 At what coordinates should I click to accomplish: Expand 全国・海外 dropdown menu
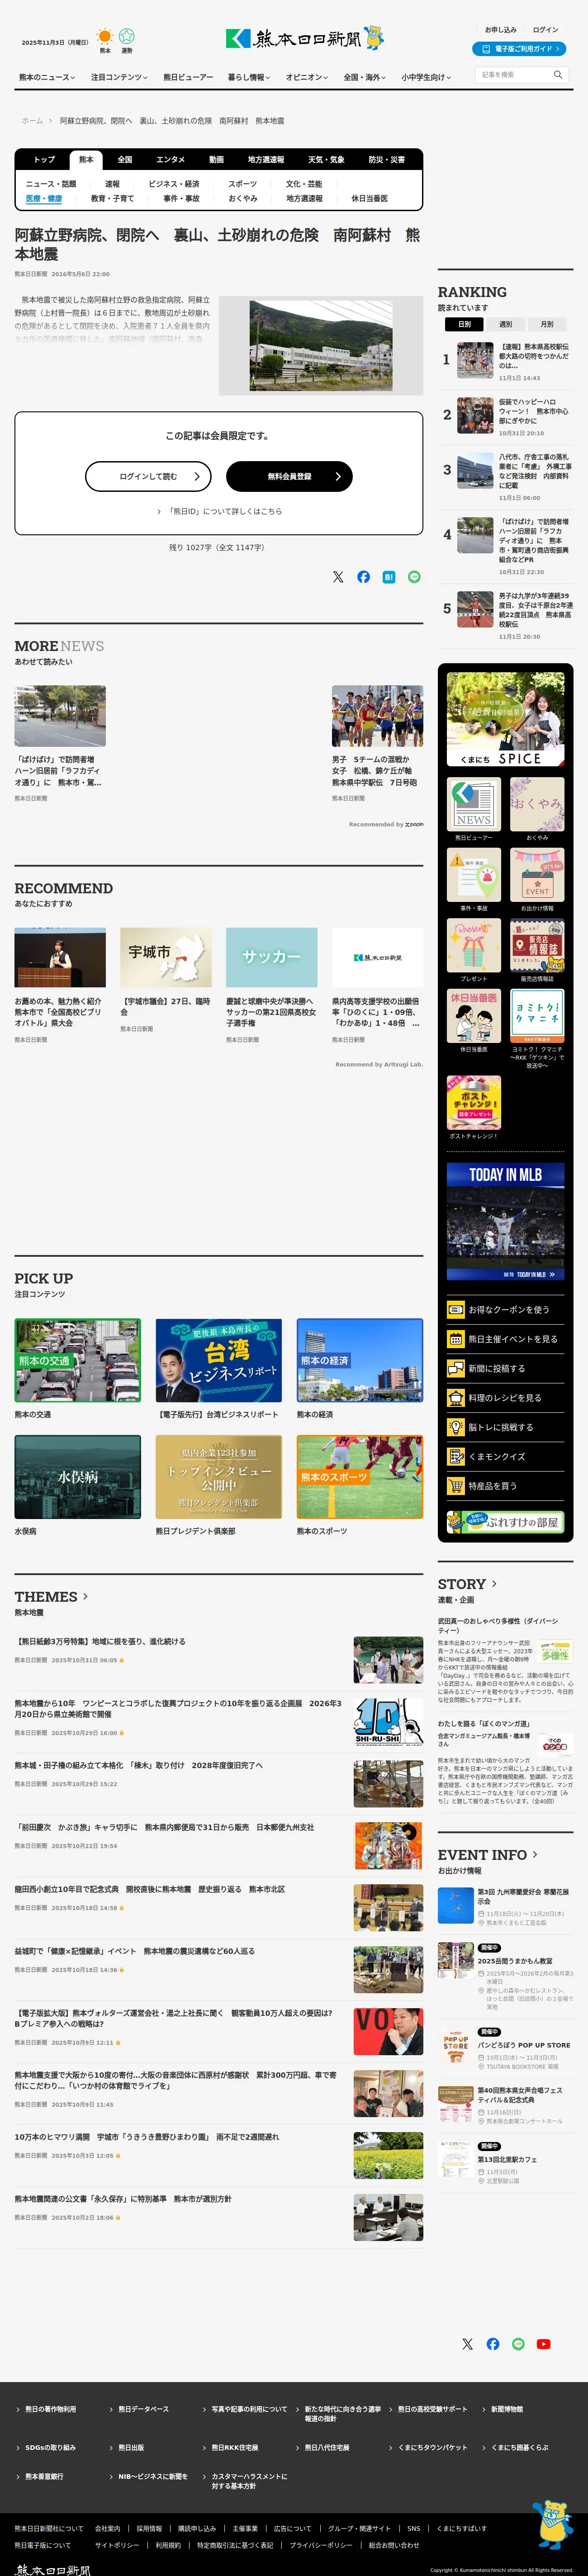point(365,77)
